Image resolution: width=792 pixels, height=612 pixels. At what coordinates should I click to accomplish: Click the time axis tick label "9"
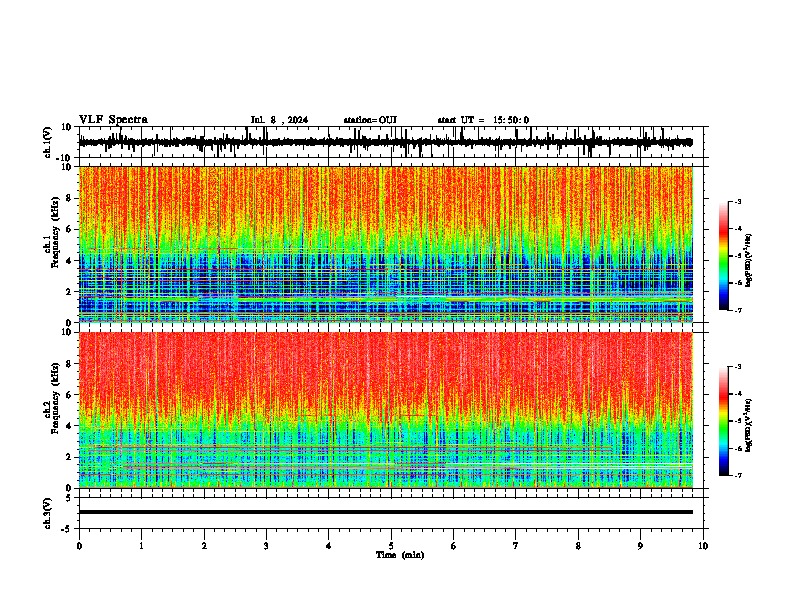[640, 546]
